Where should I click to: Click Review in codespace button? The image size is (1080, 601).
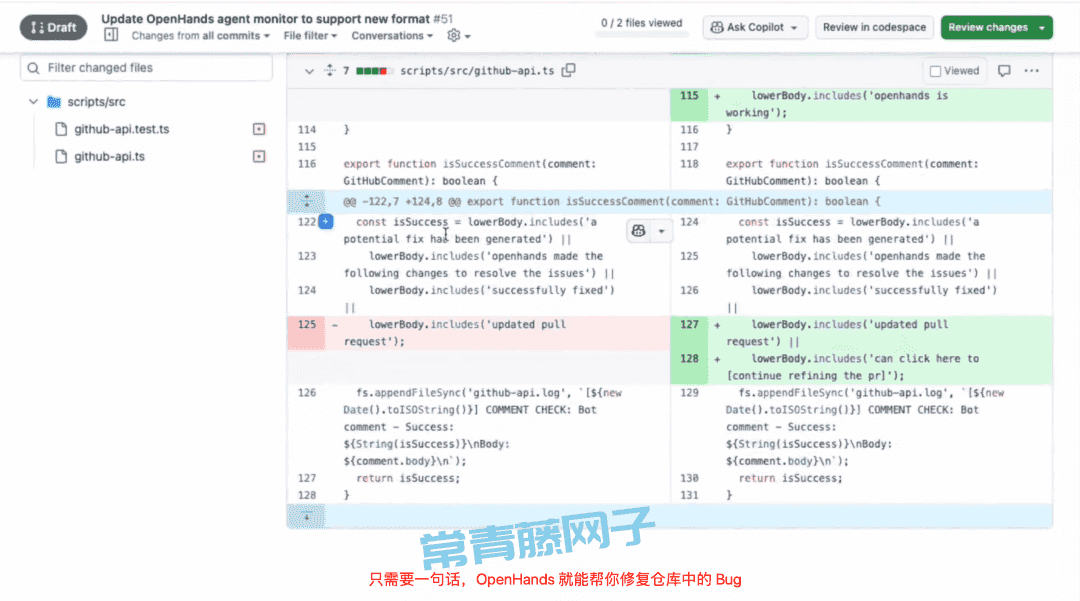click(x=874, y=28)
